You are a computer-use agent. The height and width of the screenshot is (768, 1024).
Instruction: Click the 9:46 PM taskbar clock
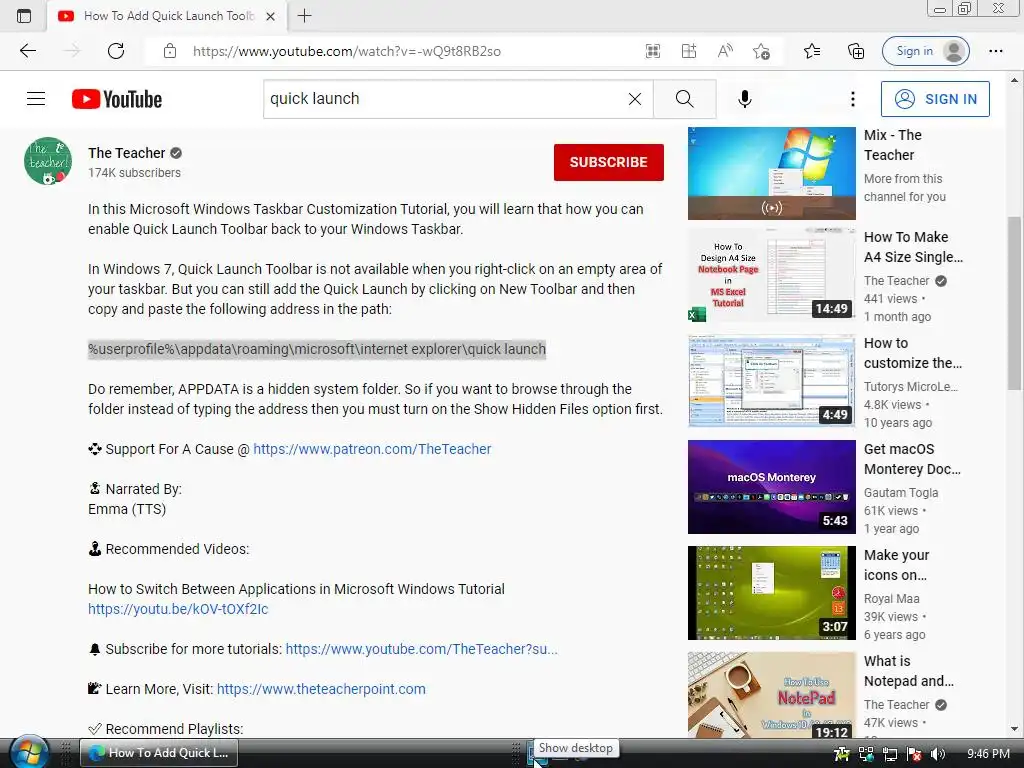click(x=988, y=754)
